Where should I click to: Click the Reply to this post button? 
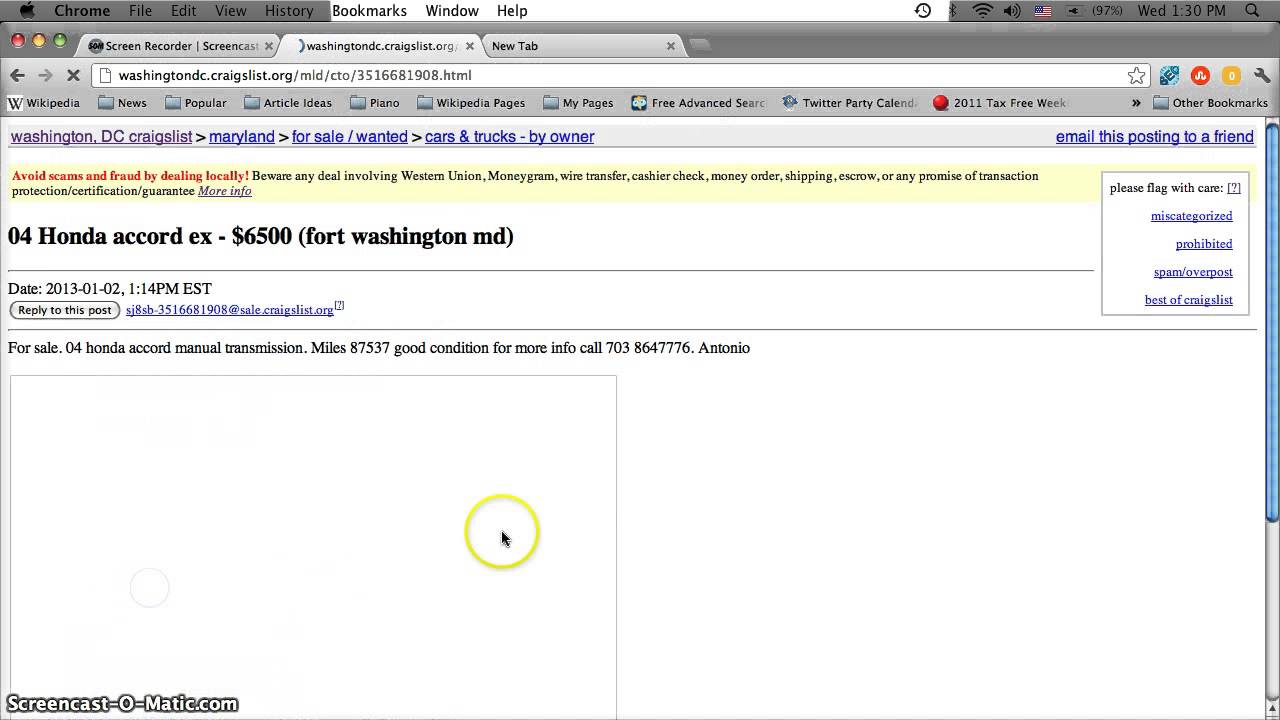pyautogui.click(x=65, y=310)
